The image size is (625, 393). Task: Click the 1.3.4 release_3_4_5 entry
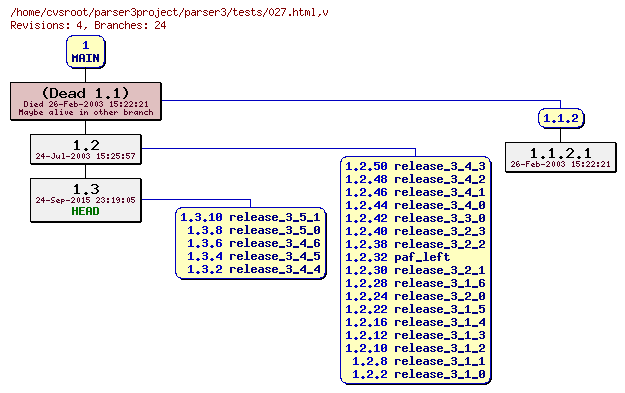click(254, 256)
